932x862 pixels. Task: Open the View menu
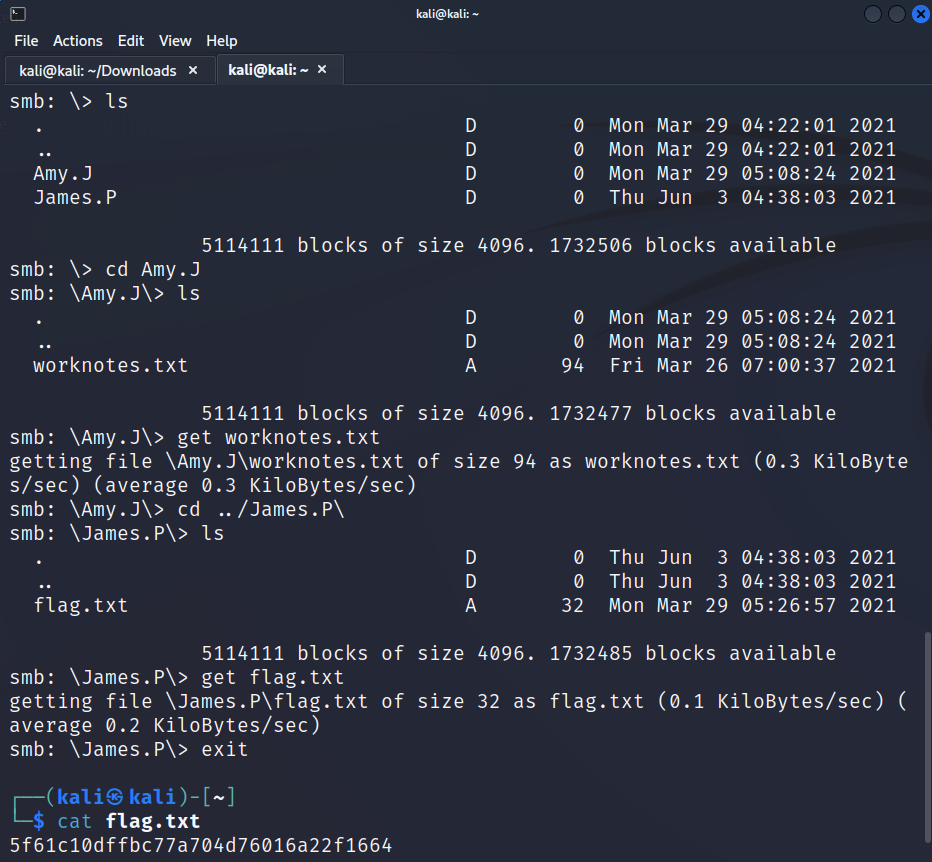coord(175,41)
